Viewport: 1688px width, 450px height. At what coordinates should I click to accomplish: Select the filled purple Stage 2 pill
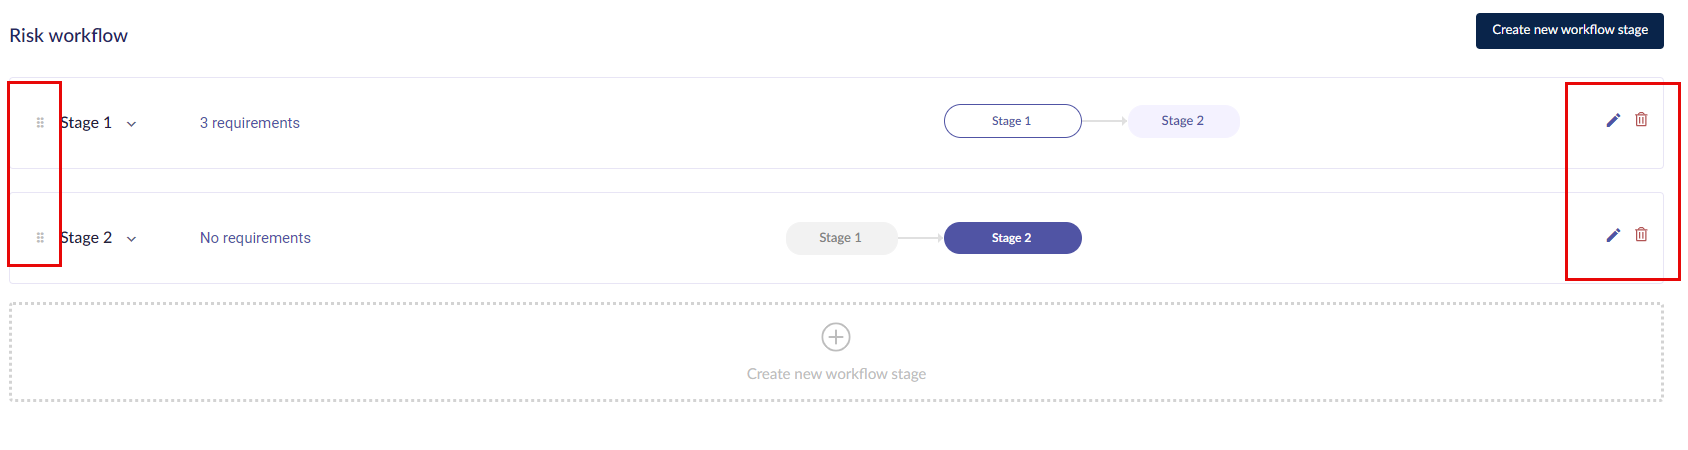(1012, 238)
